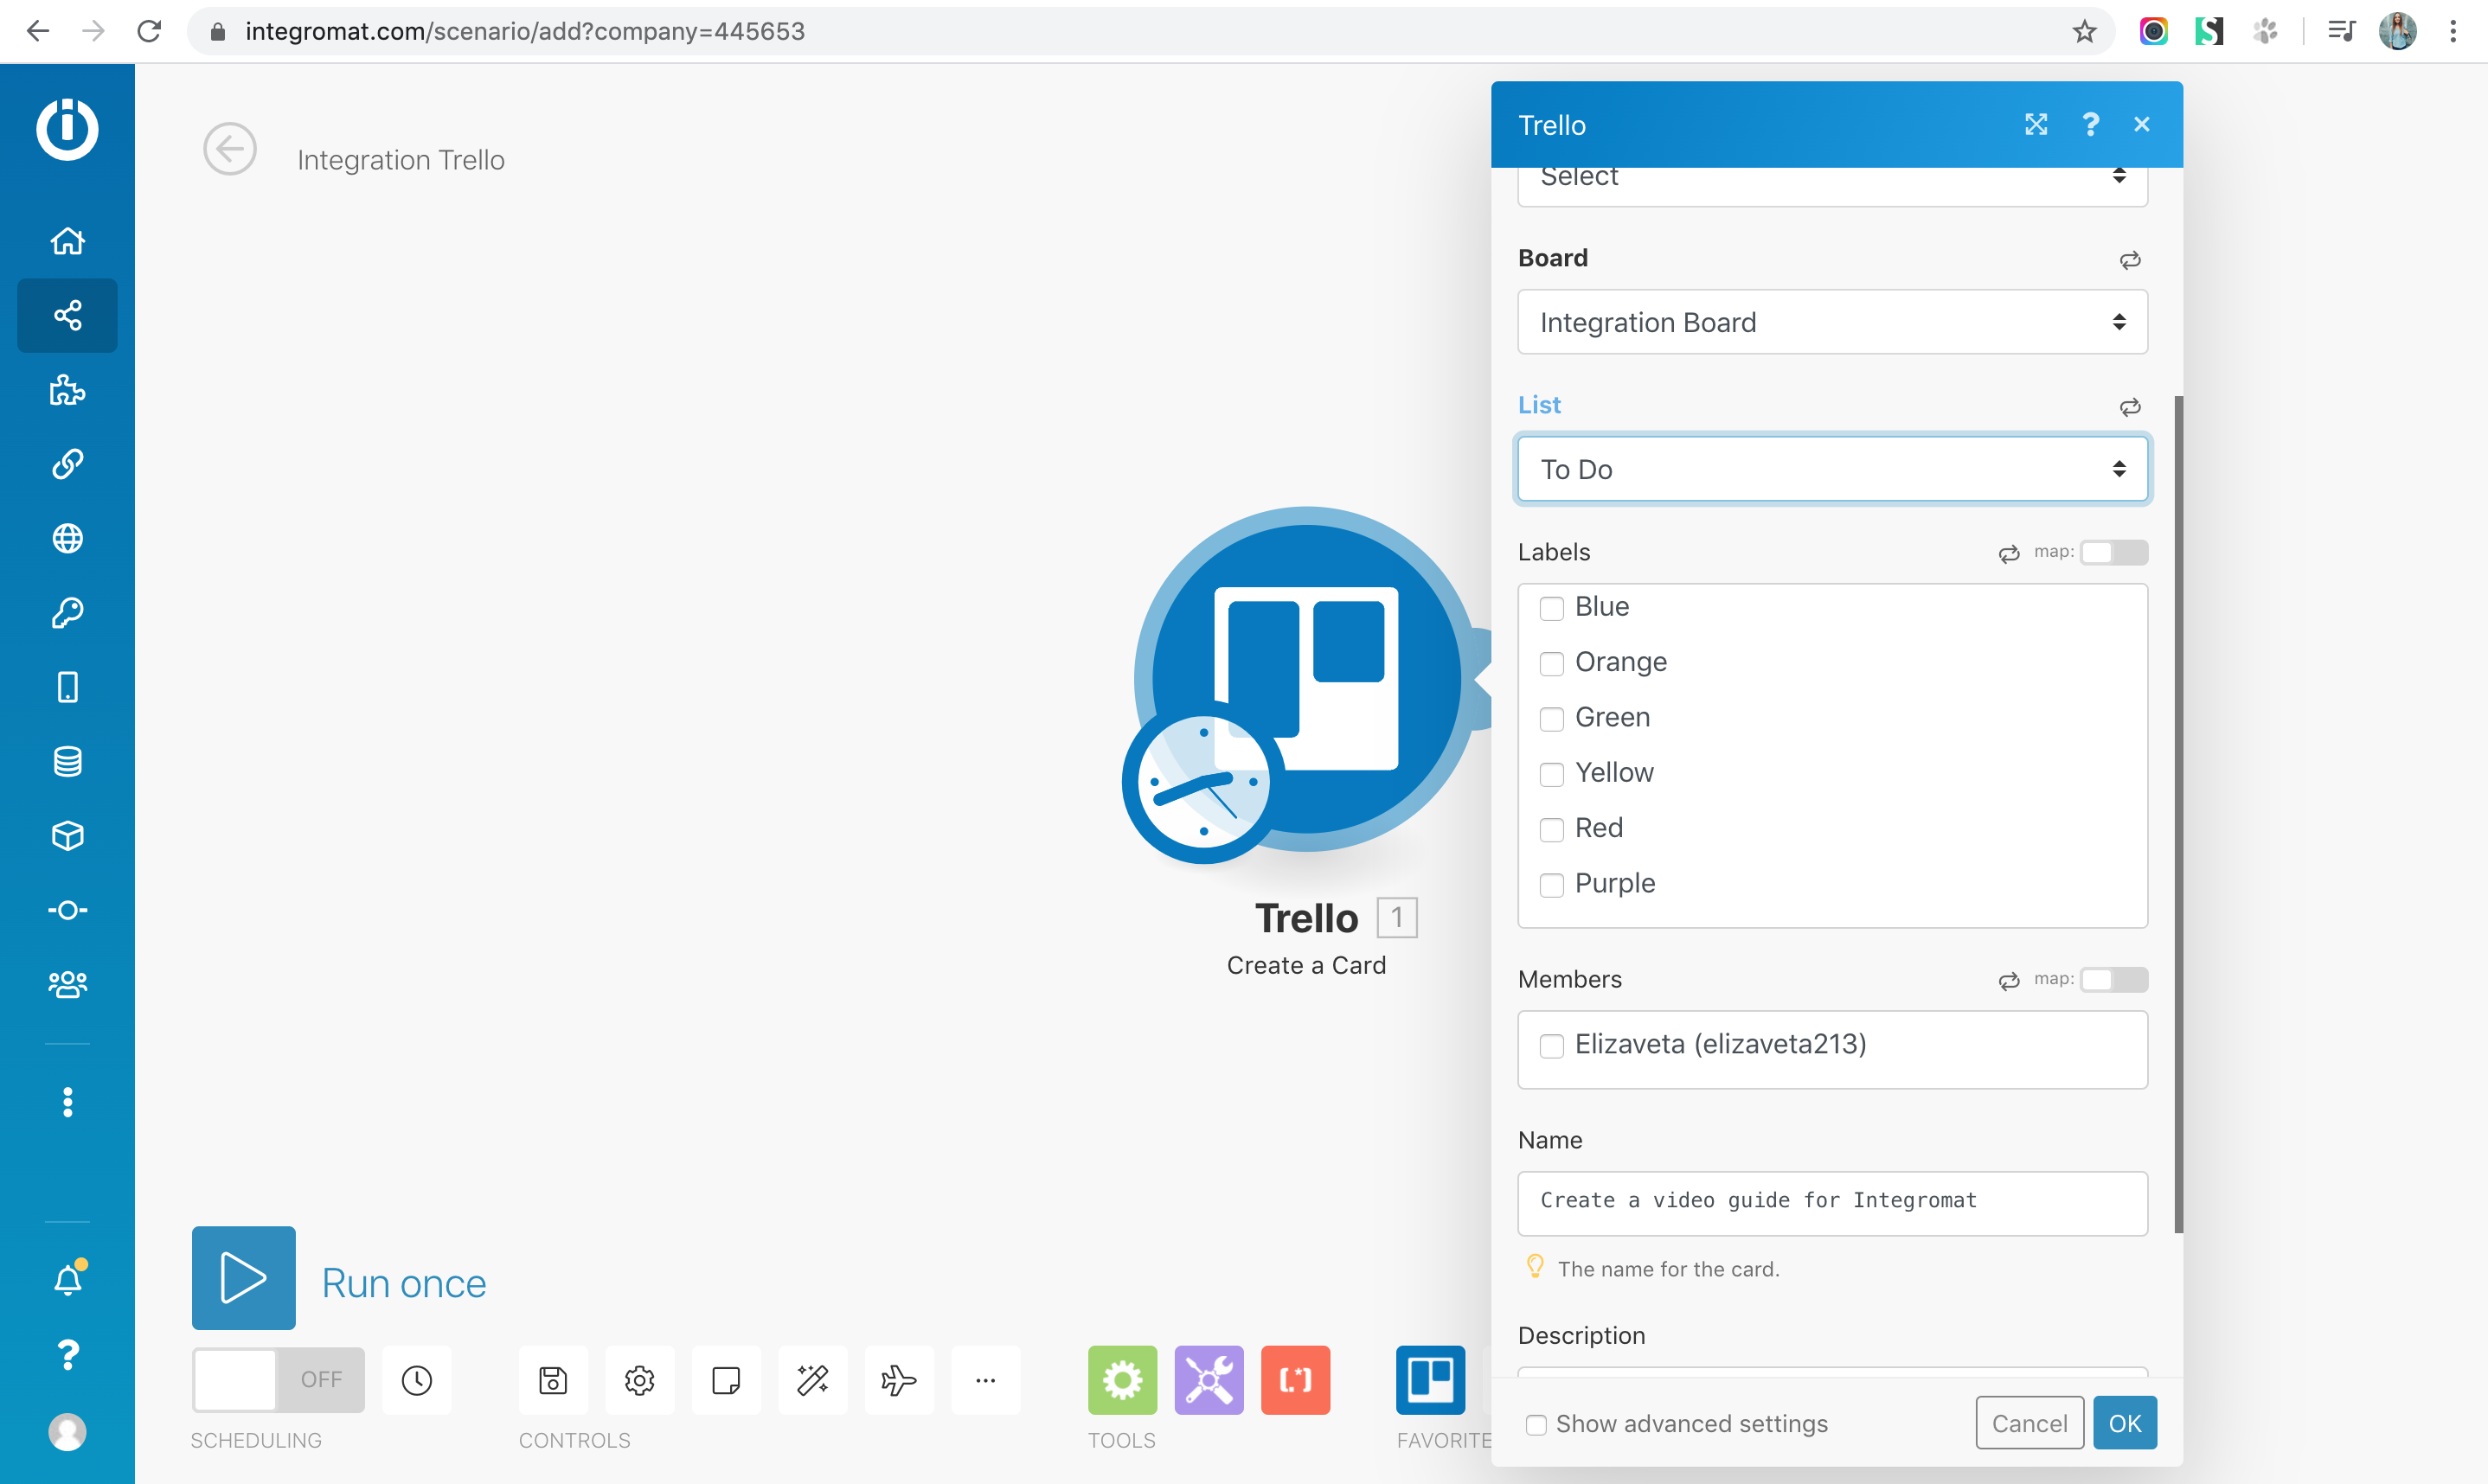Open the Board dropdown Integration Board
Viewport: 2488px width, 1484px height.
[x=1831, y=322]
